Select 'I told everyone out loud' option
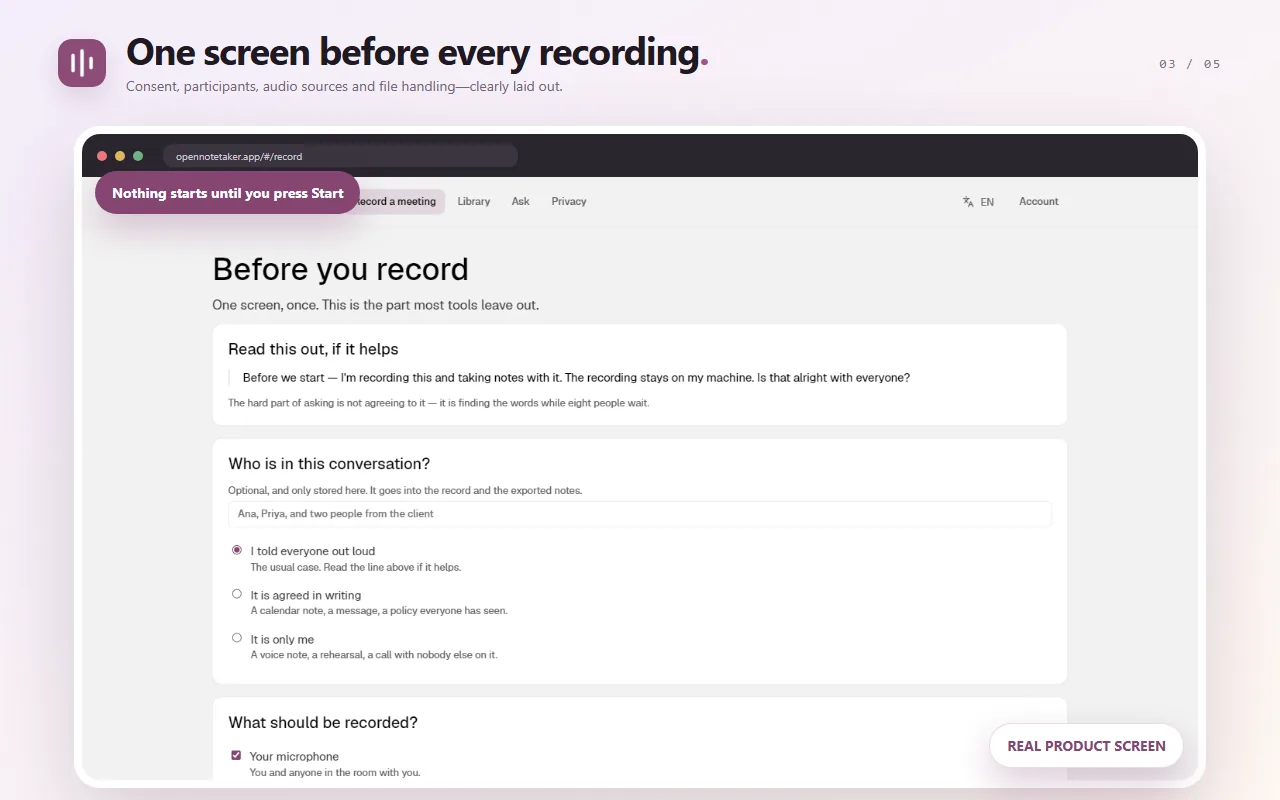Screen dimensions: 1280x800 tap(237, 550)
